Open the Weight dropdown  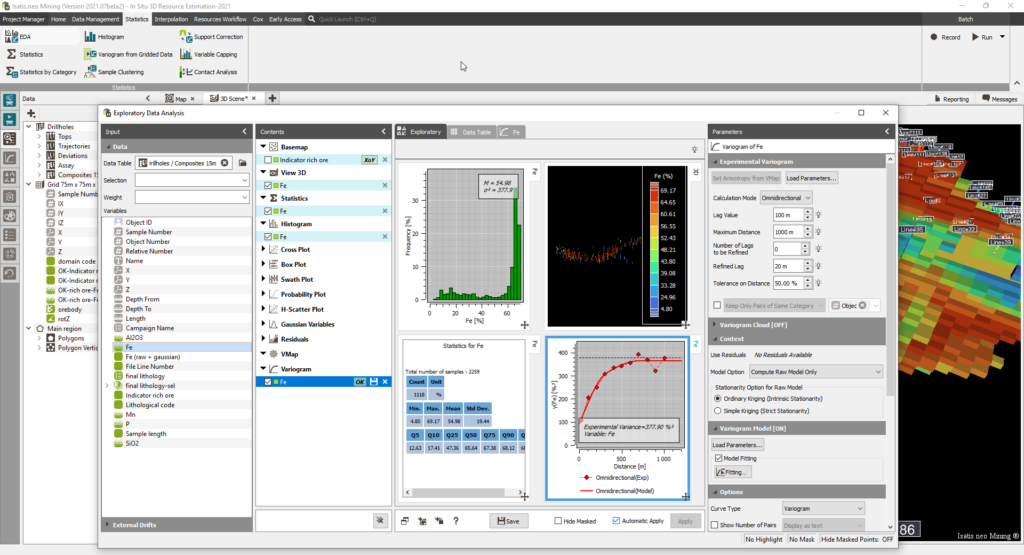click(192, 197)
